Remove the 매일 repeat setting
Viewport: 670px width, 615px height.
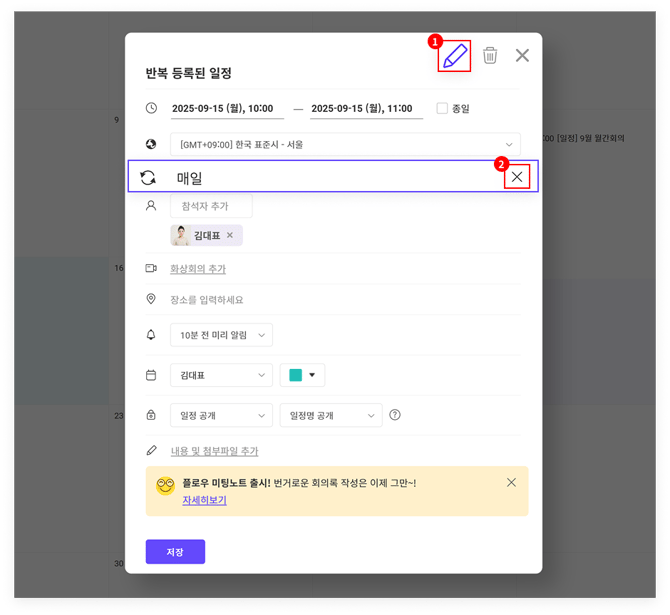pos(517,177)
